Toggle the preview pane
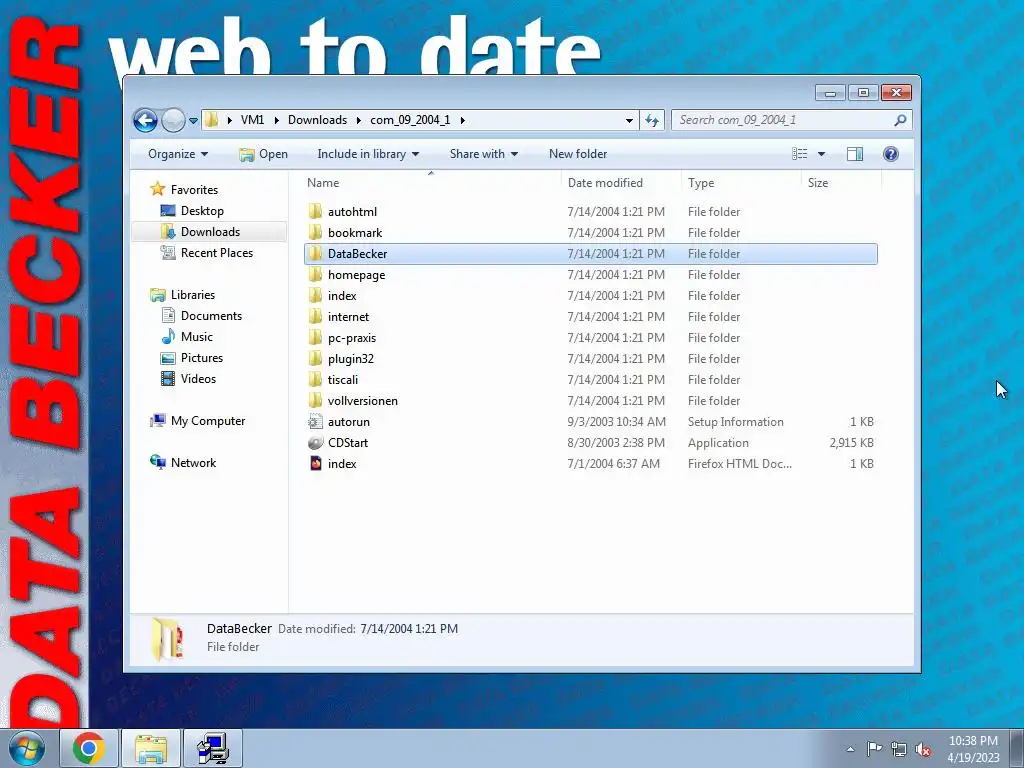Screen dimensions: 1024x768 point(855,154)
